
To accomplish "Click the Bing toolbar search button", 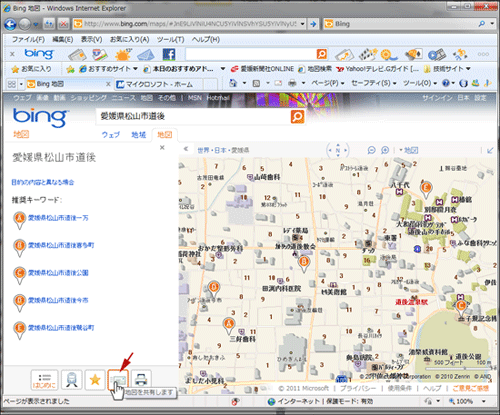I will pyautogui.click(x=322, y=54).
